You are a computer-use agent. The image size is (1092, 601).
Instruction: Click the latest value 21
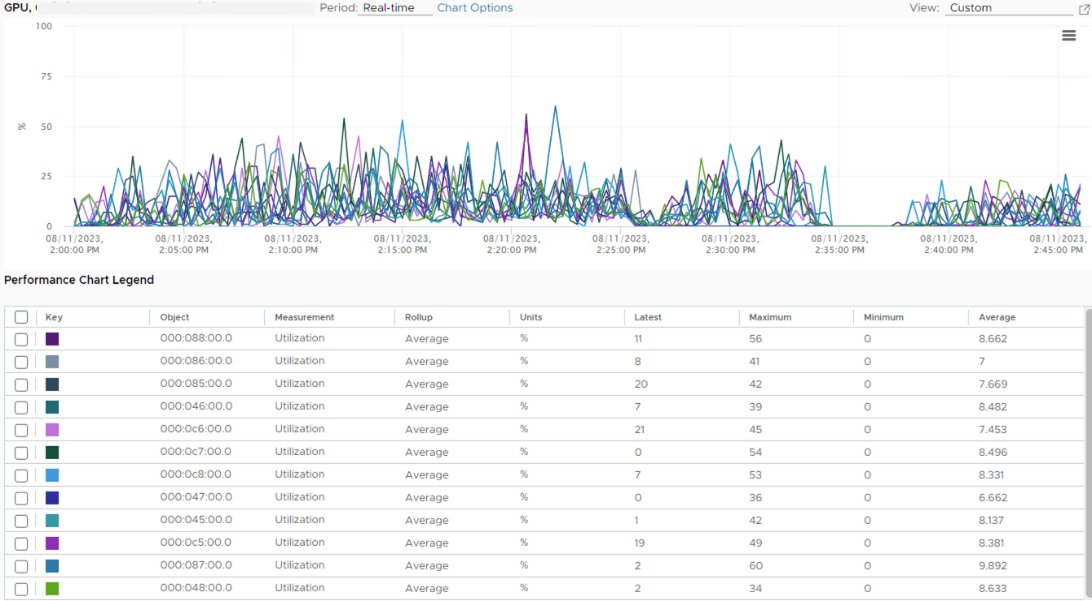(639, 430)
